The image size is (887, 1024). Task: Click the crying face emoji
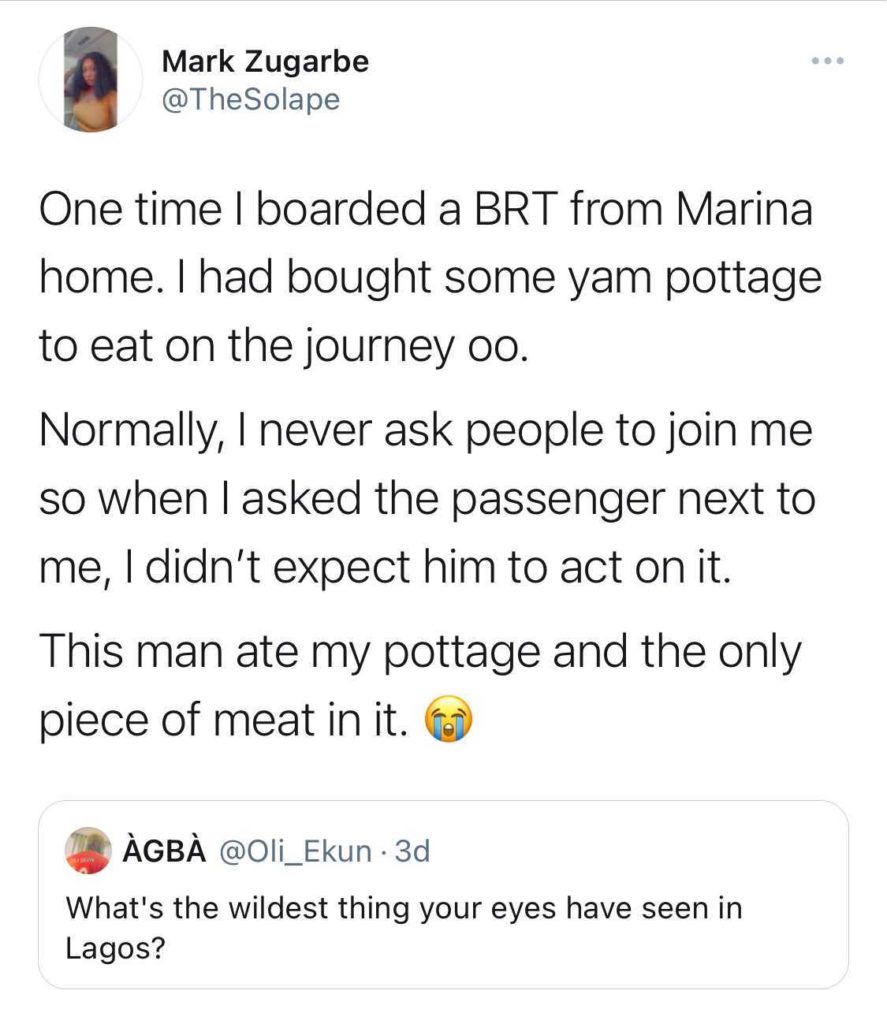(x=449, y=719)
